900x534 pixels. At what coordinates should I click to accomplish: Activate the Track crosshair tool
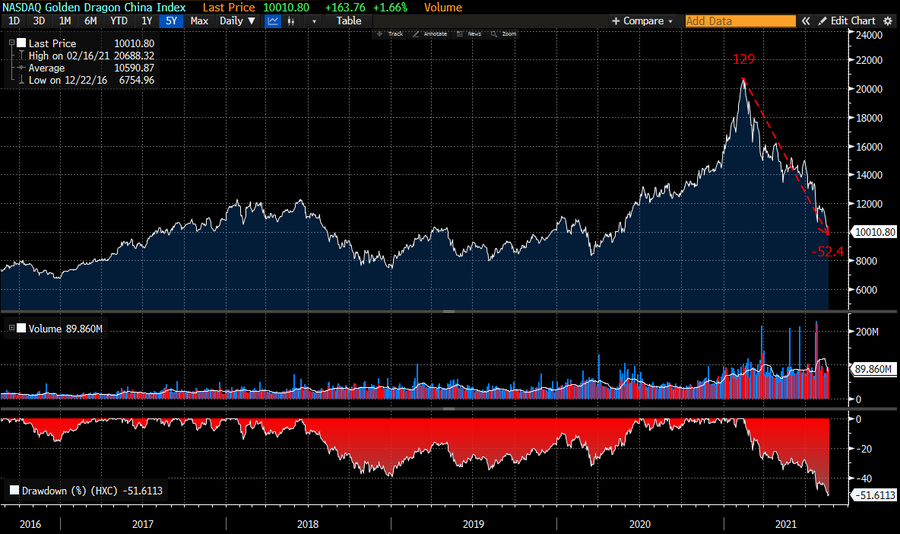click(x=390, y=34)
